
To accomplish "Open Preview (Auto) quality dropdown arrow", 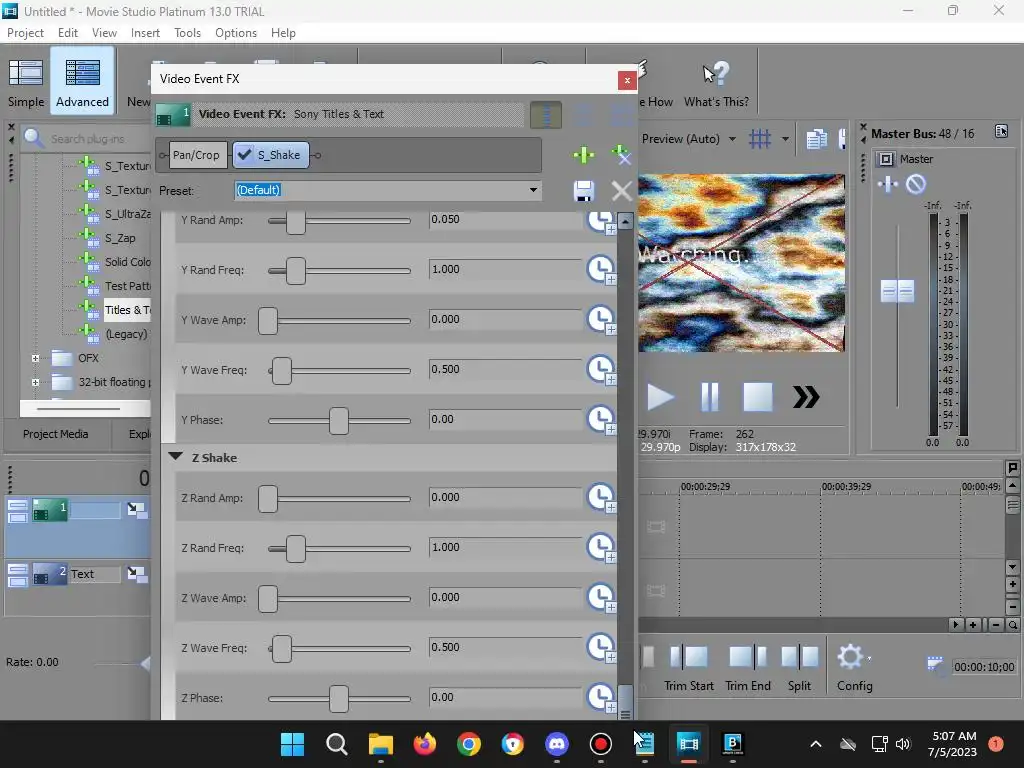I will tap(732, 138).
